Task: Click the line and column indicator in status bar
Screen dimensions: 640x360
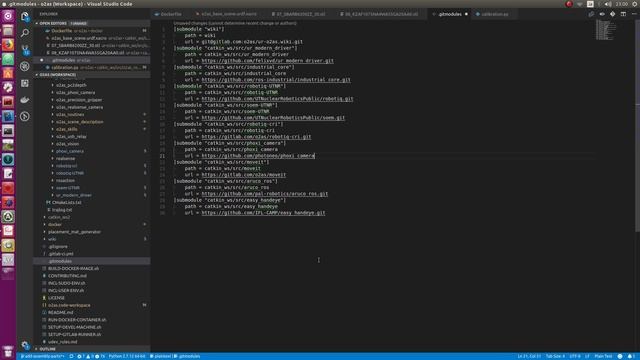Action: [x=529, y=356]
